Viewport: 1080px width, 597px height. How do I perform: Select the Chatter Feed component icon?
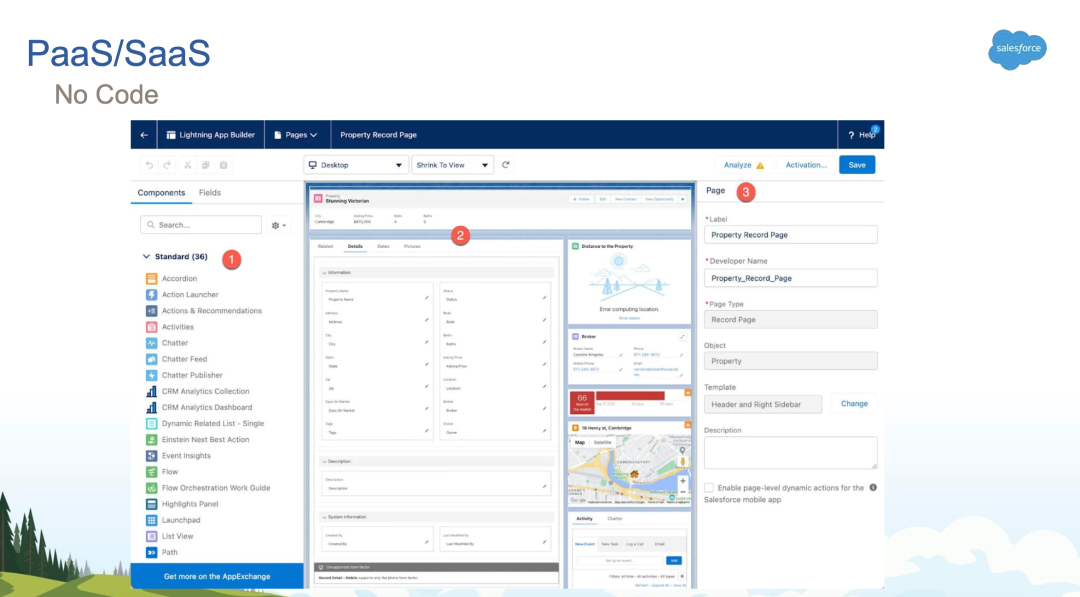coord(152,359)
